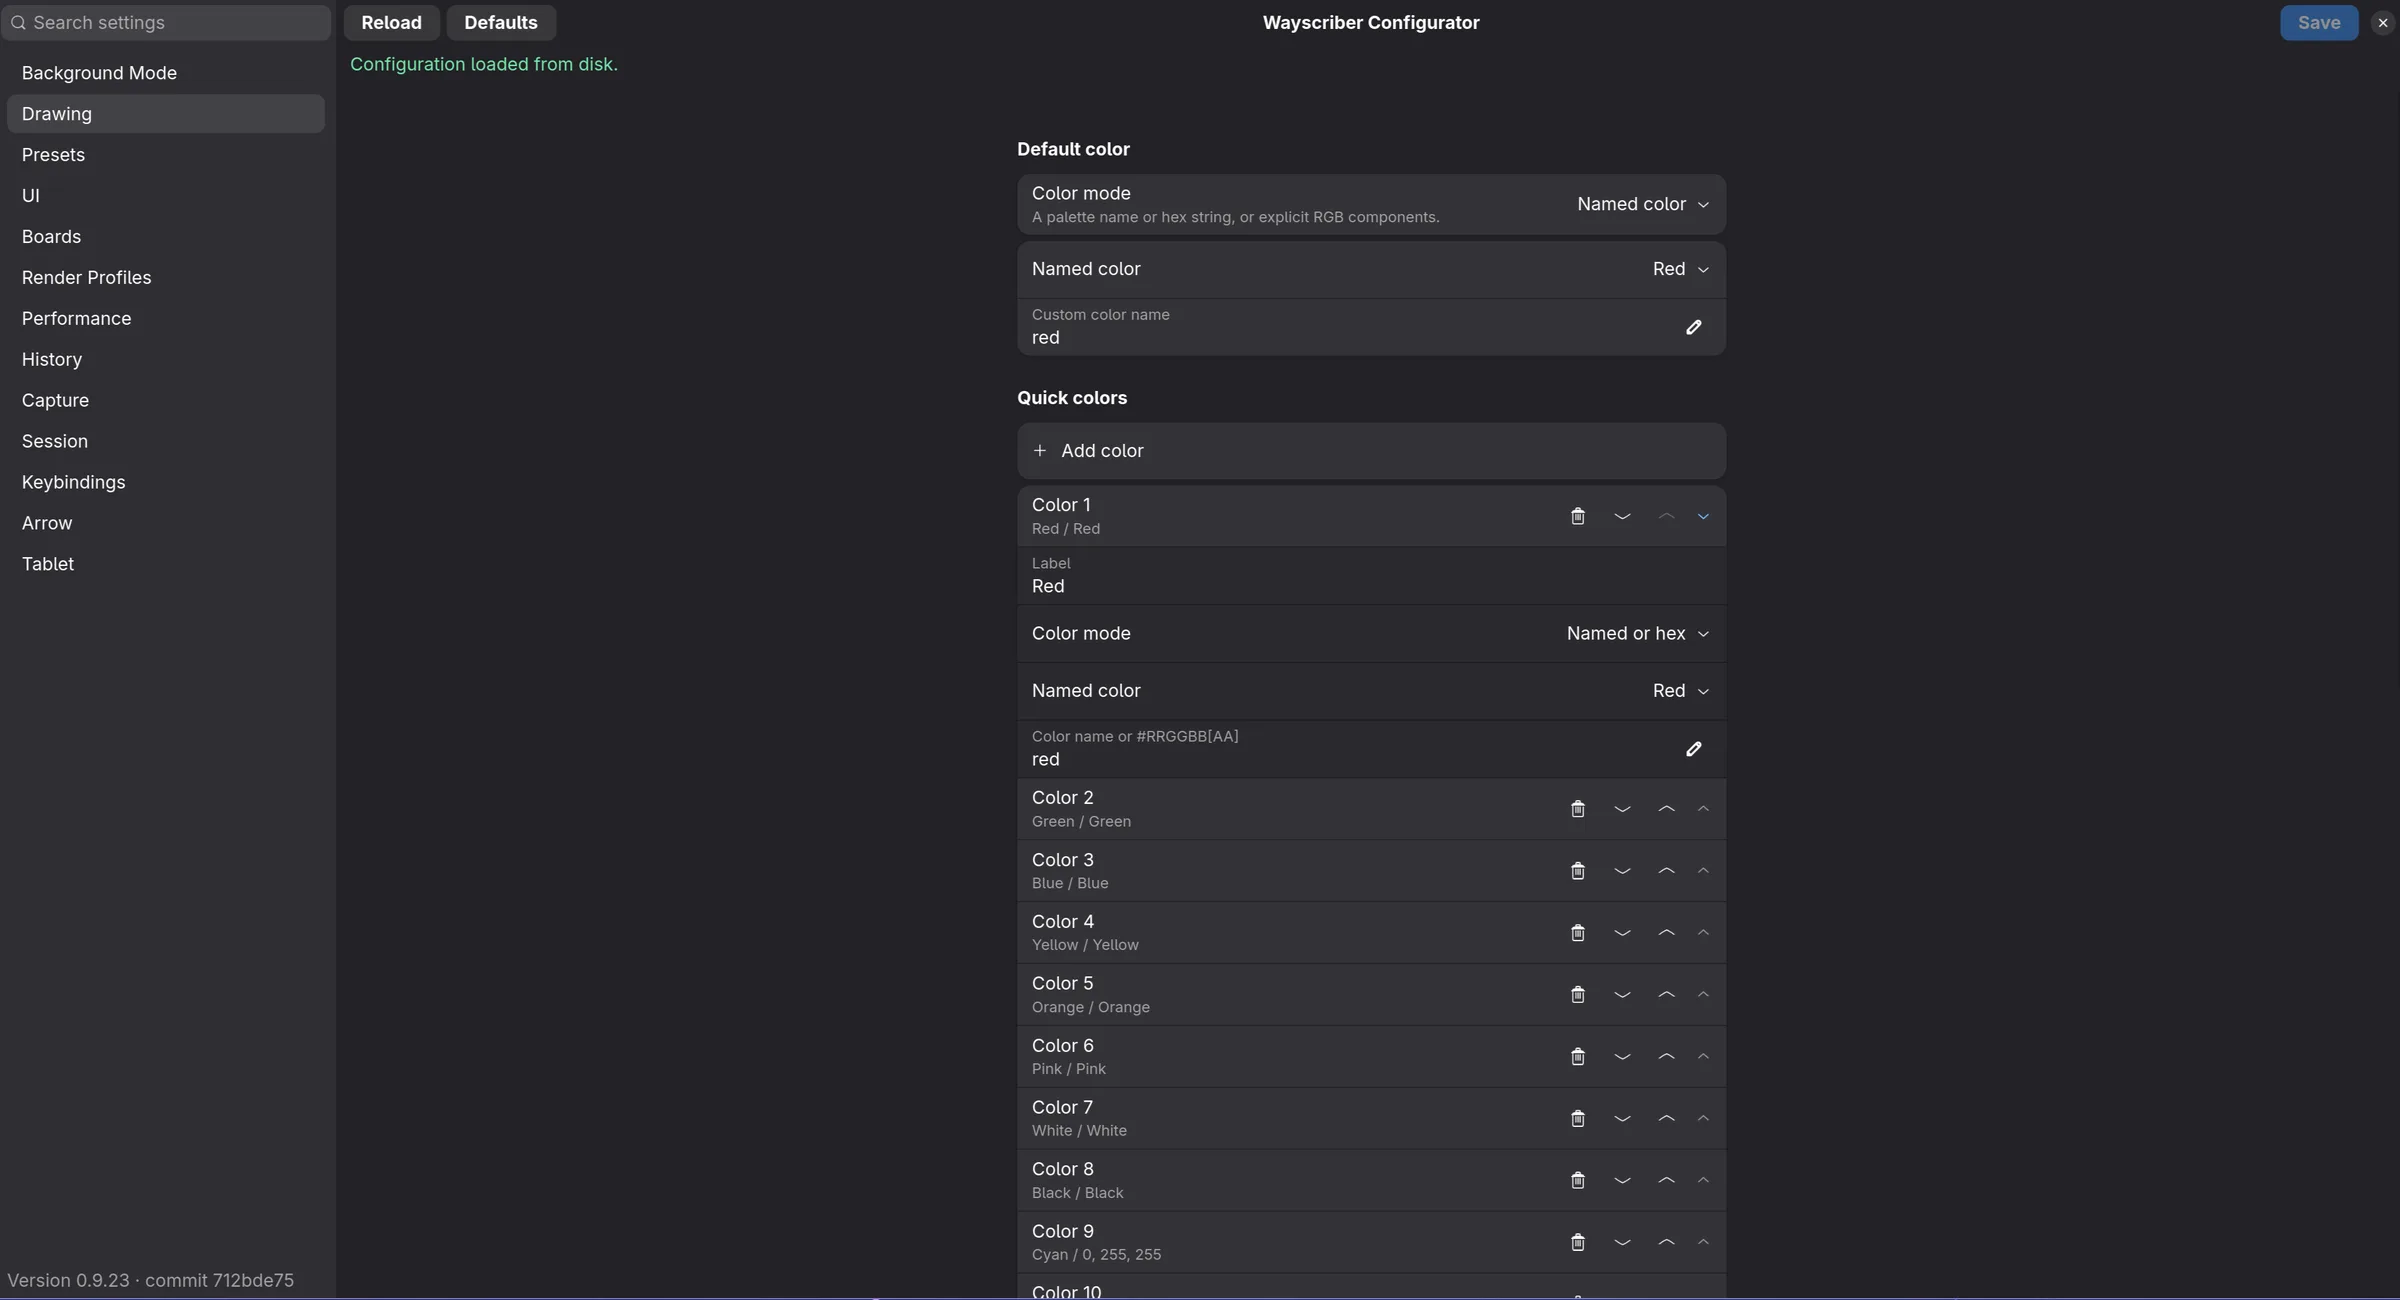Move Color 9 Cyan up
The height and width of the screenshot is (1300, 2400).
(x=1666, y=1243)
